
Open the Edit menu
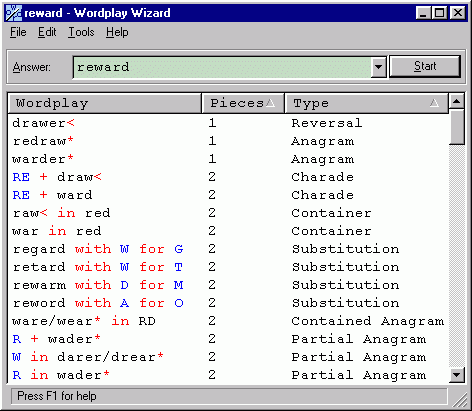click(47, 32)
